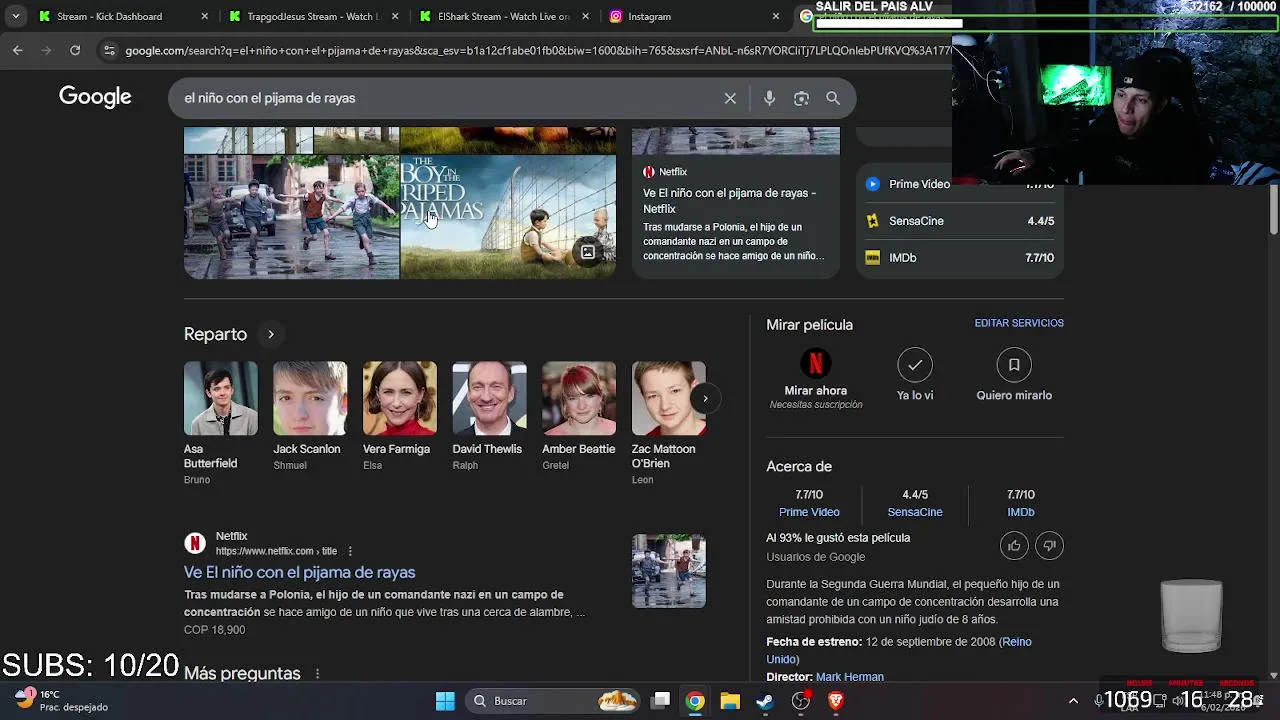The height and width of the screenshot is (720, 1280).
Task: Click the magnifier search button
Action: coord(833,98)
